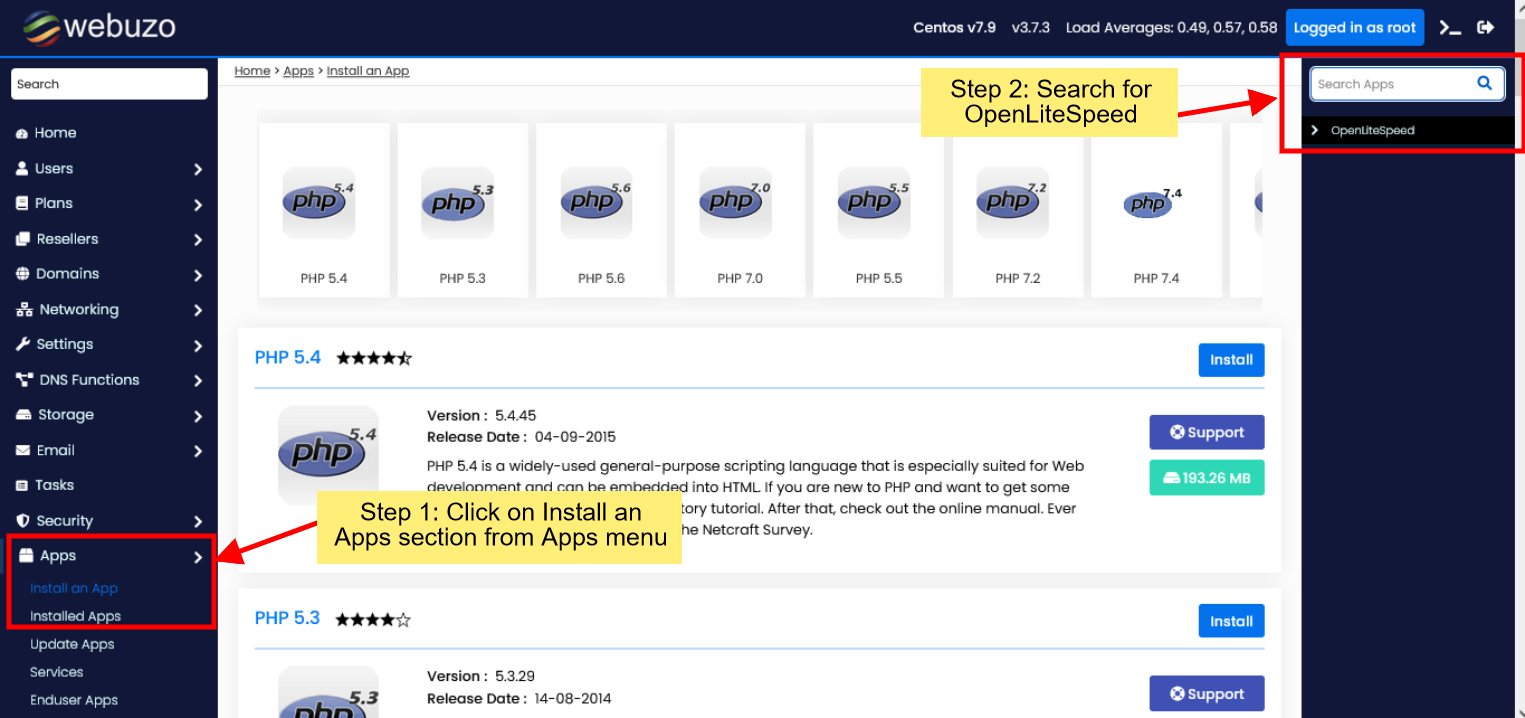Open Update Apps in sidebar
1525x718 pixels.
72,644
